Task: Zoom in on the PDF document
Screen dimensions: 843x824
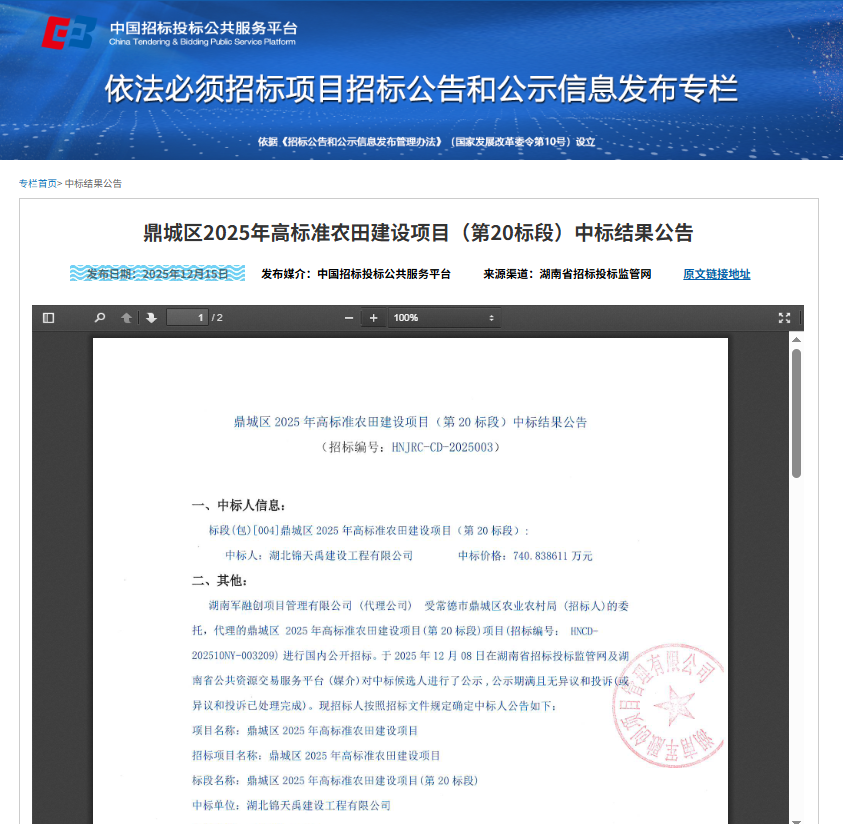Action: pyautogui.click(x=373, y=317)
